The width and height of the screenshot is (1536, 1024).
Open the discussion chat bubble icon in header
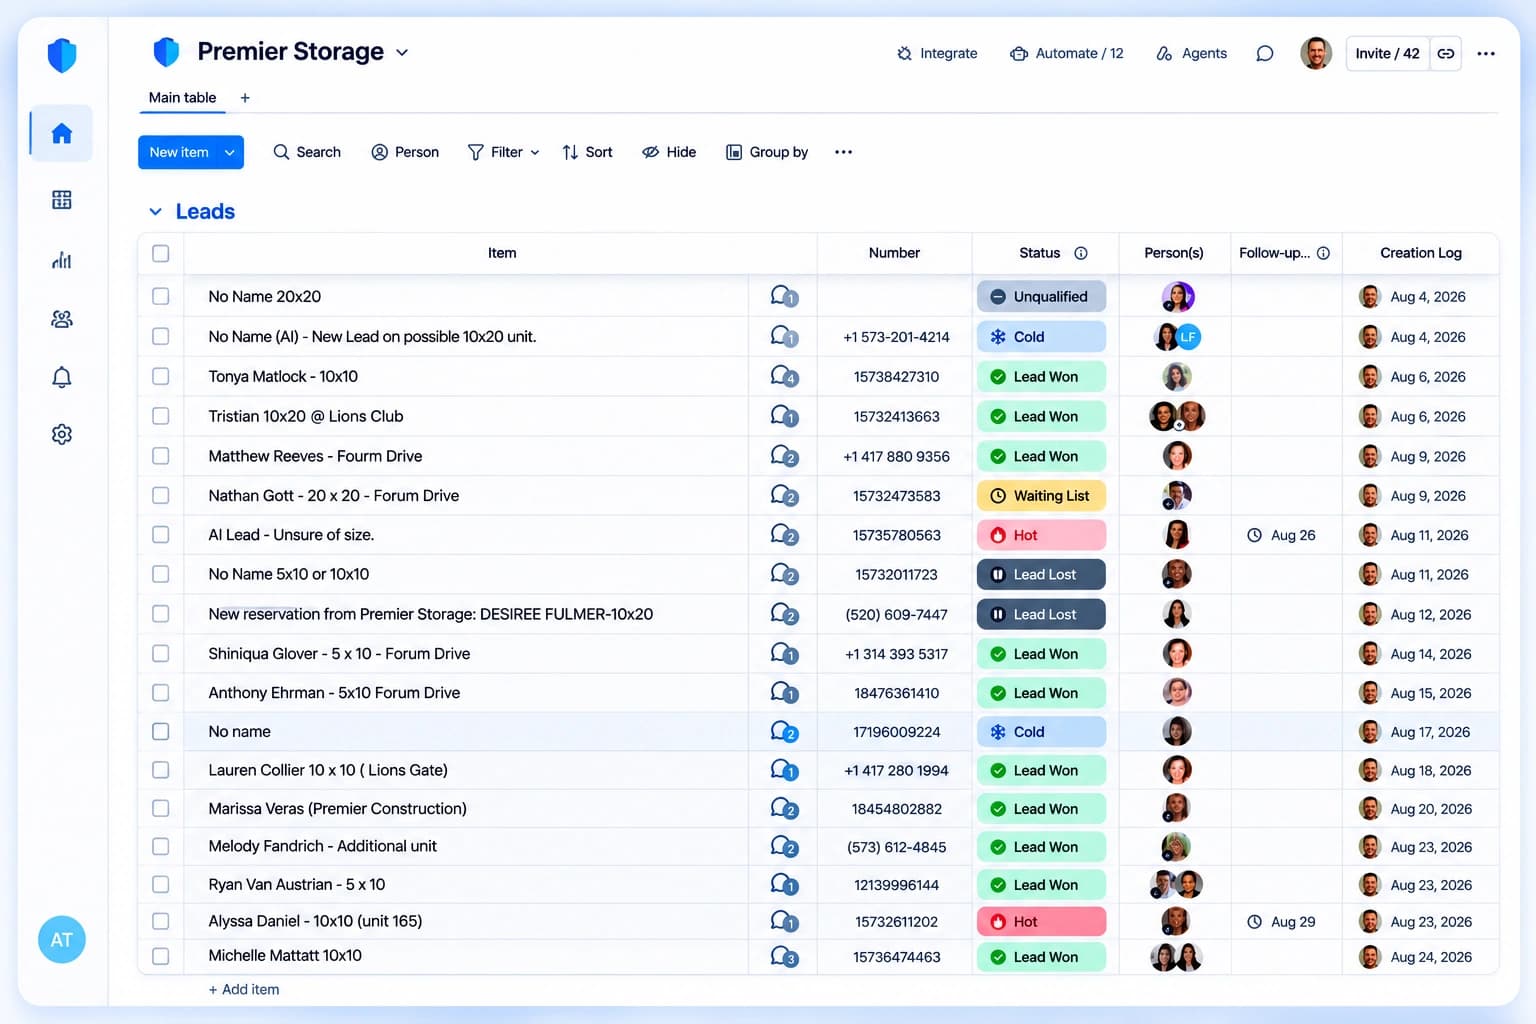tap(1265, 53)
